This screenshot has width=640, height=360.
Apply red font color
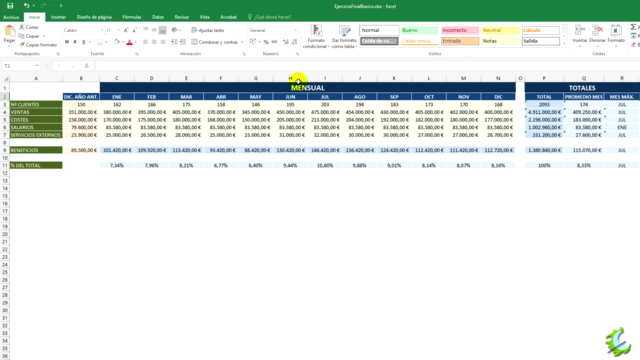click(x=129, y=42)
